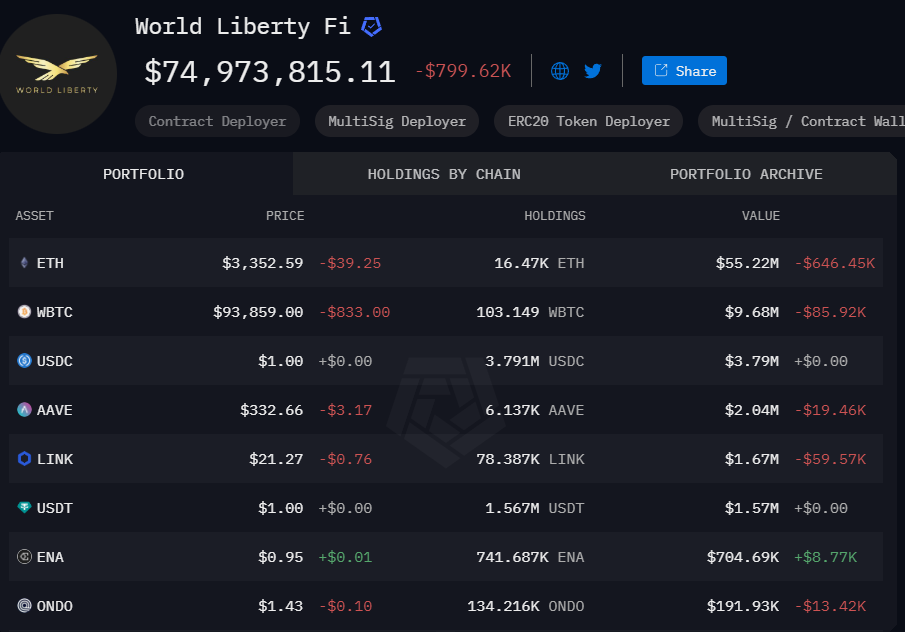
Task: Click the ONDO asset name
Action: tap(54, 606)
